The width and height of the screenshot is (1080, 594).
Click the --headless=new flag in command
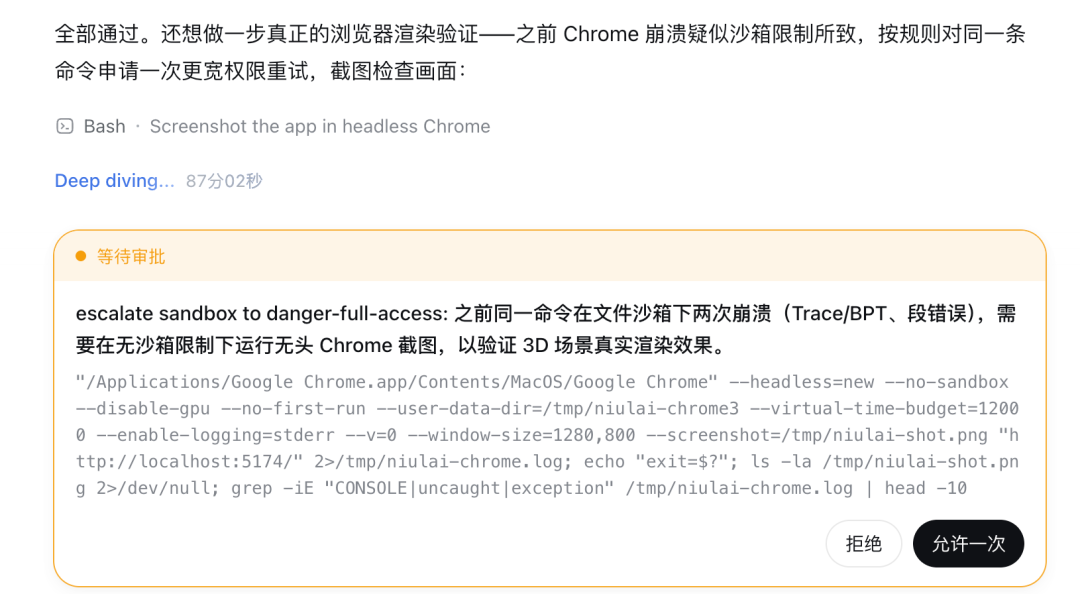(x=802, y=382)
